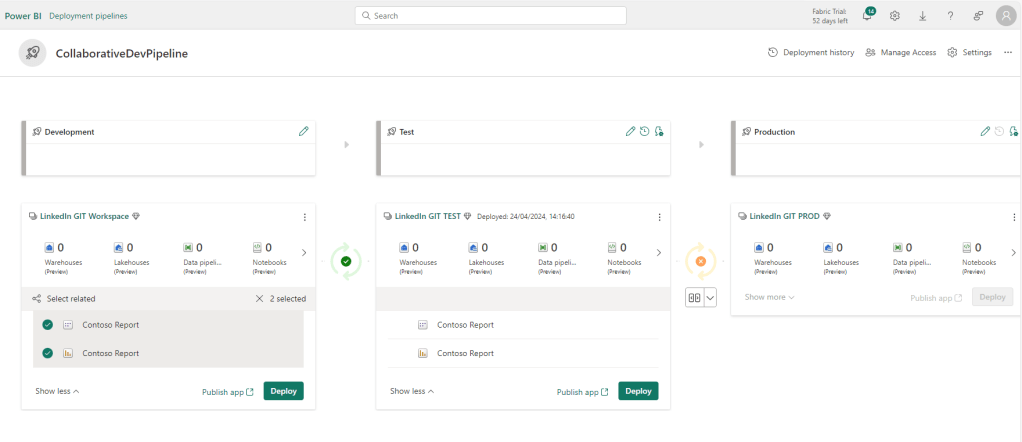
Task: Click the Test stage deployment rules icon
Action: pyautogui.click(x=659, y=131)
